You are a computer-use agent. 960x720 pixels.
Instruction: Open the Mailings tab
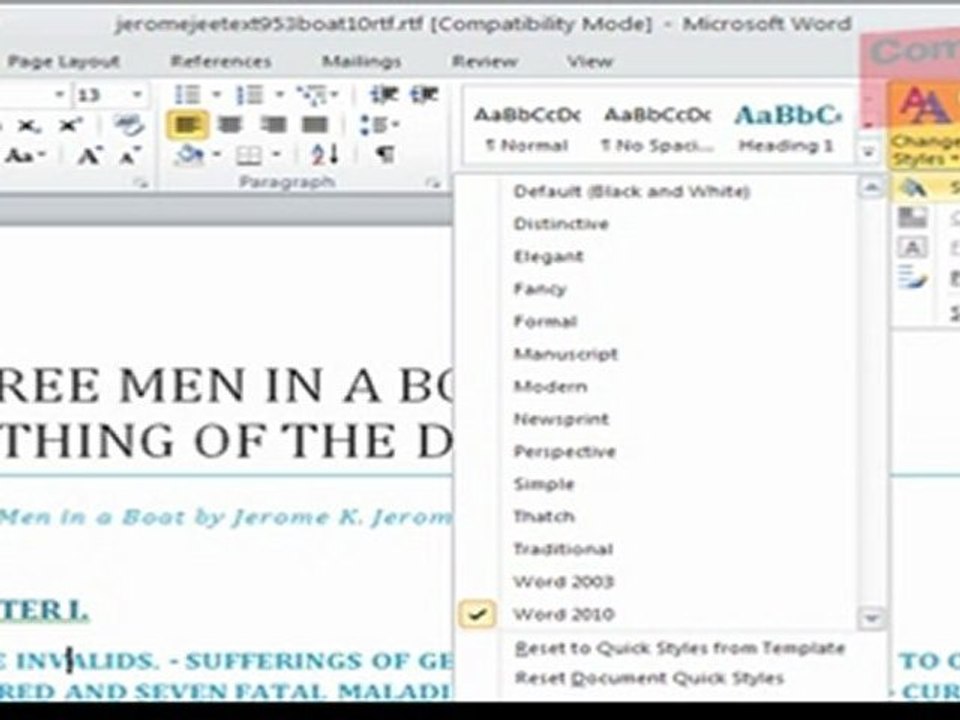[x=362, y=61]
